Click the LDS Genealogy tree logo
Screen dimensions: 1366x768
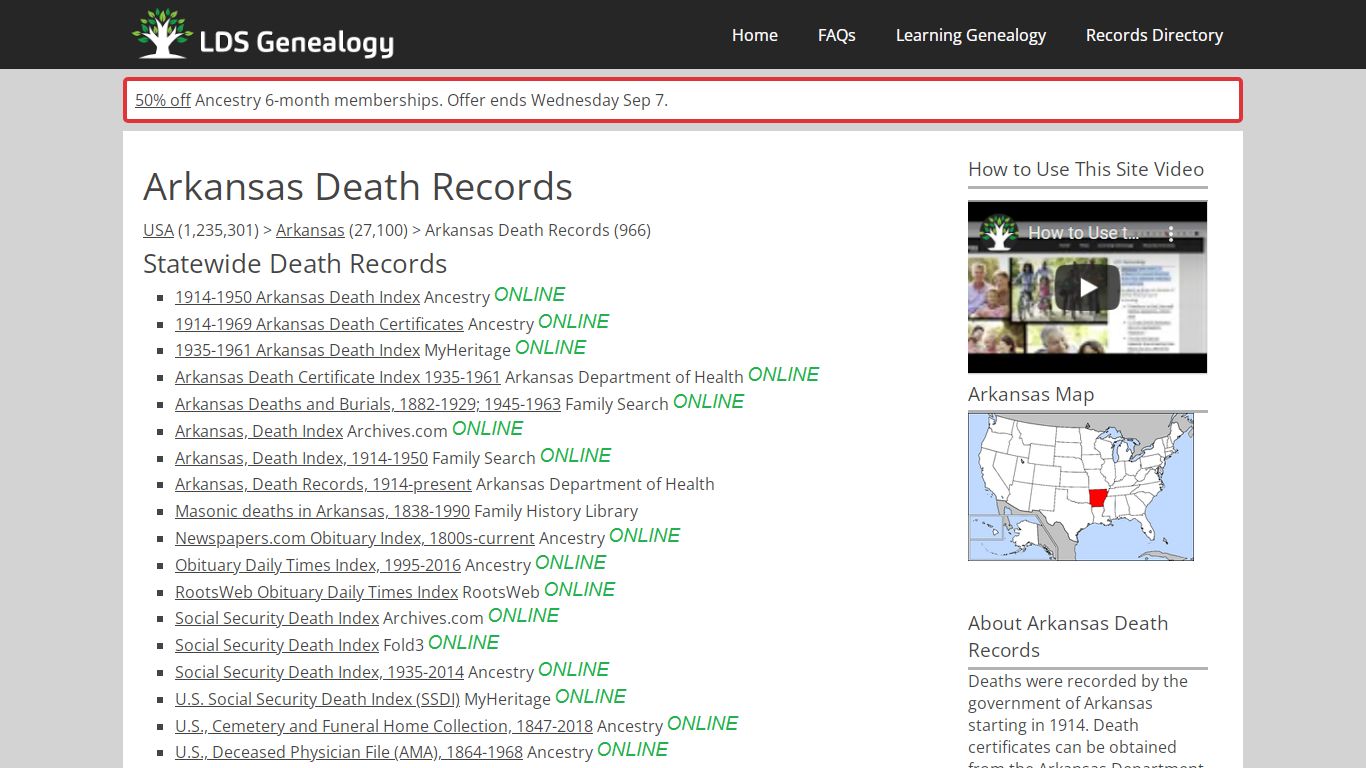coord(263,34)
